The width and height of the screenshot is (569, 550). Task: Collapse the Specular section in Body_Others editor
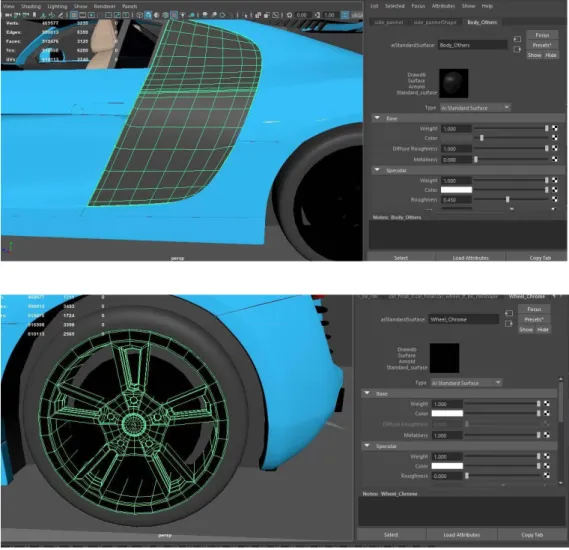377,170
